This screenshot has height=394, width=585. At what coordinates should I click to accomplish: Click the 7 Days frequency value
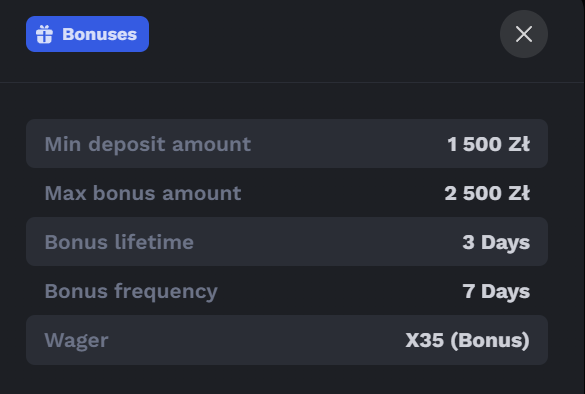tap(496, 292)
